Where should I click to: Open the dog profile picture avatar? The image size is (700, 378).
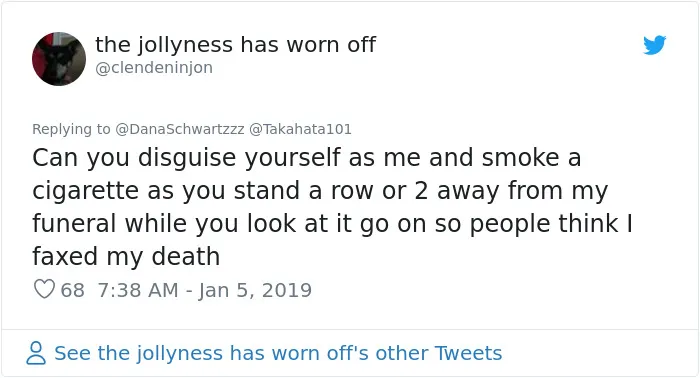coord(59,59)
